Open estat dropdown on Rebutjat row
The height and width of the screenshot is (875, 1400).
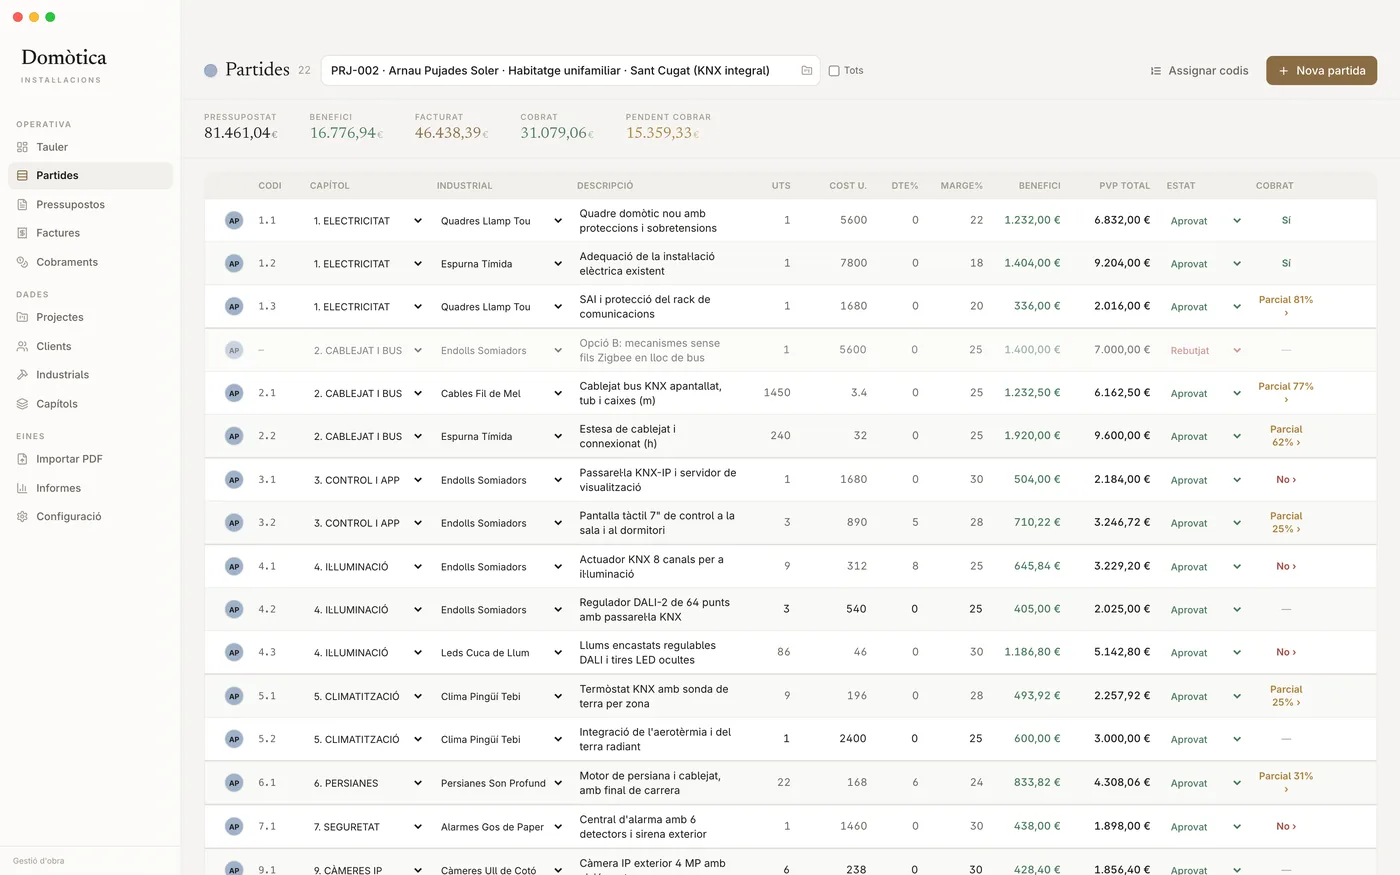(1206, 351)
